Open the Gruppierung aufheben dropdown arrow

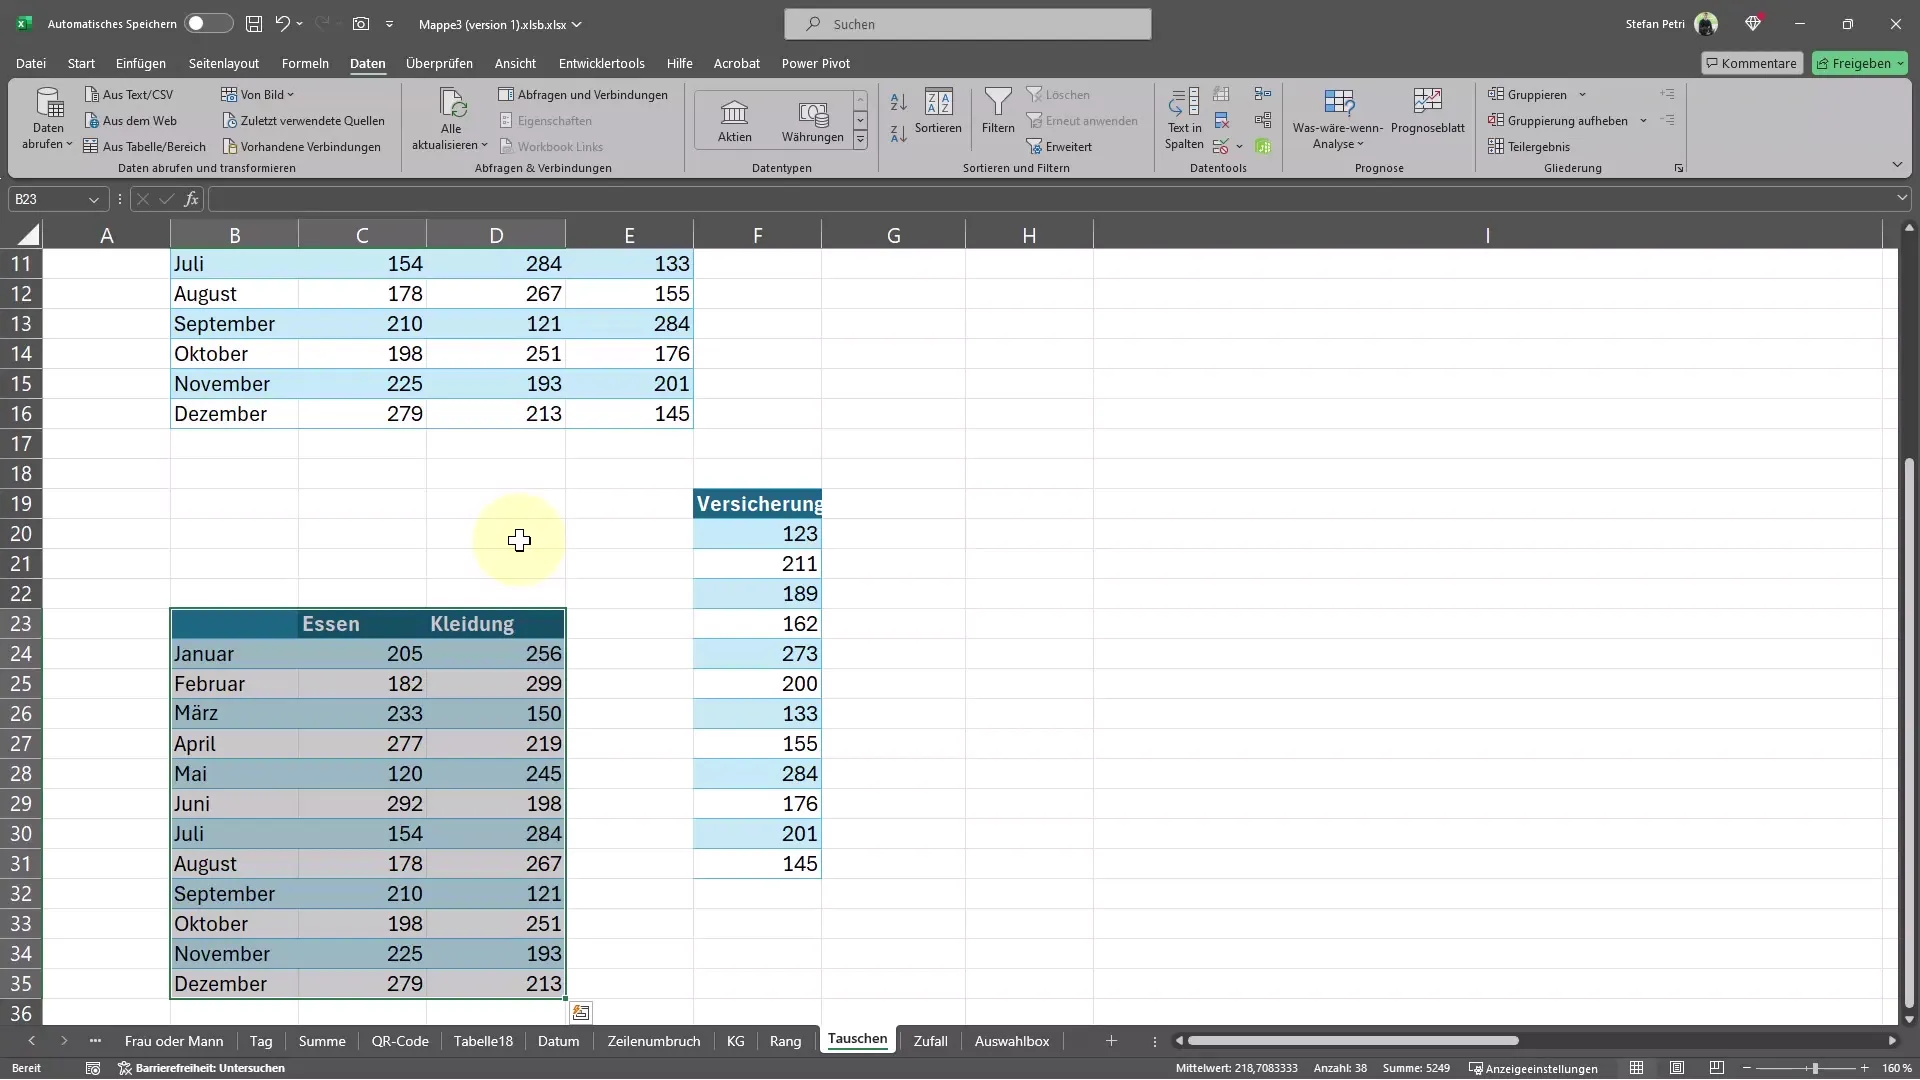(x=1643, y=121)
